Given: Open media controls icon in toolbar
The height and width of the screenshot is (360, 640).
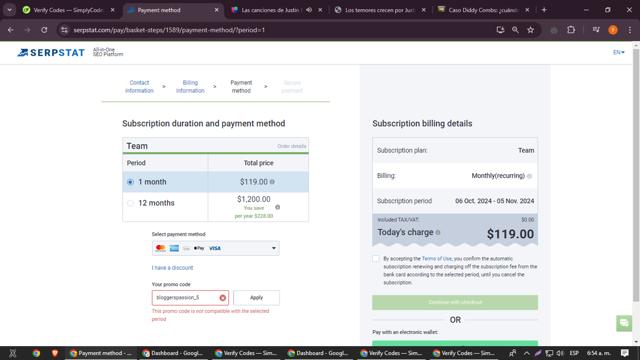Looking at the screenshot, I should [596, 30].
